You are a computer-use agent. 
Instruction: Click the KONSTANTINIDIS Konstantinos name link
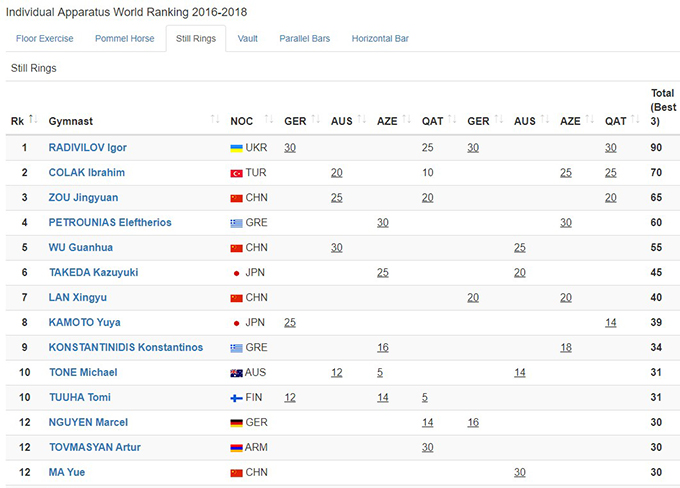point(125,348)
